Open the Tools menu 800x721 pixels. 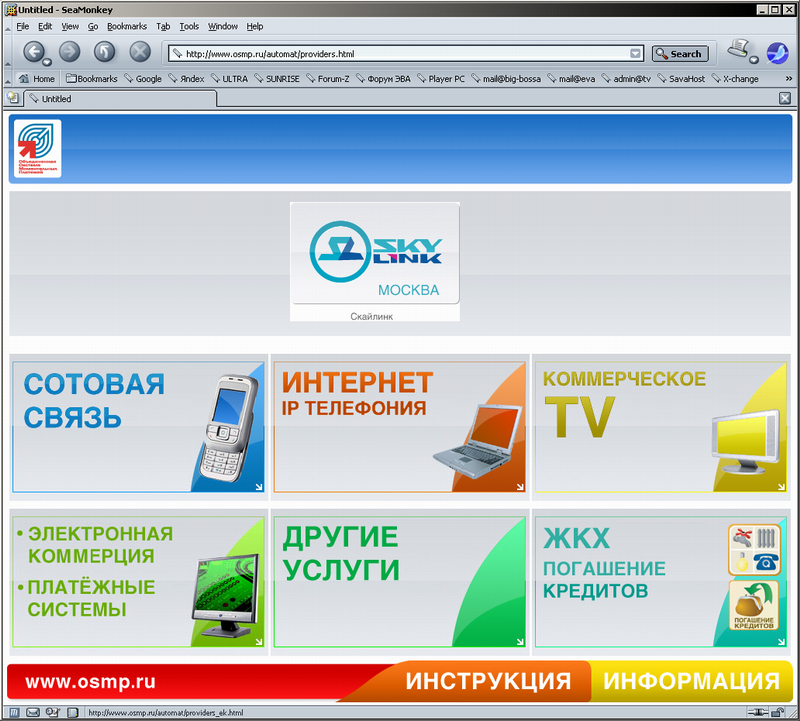(x=189, y=27)
